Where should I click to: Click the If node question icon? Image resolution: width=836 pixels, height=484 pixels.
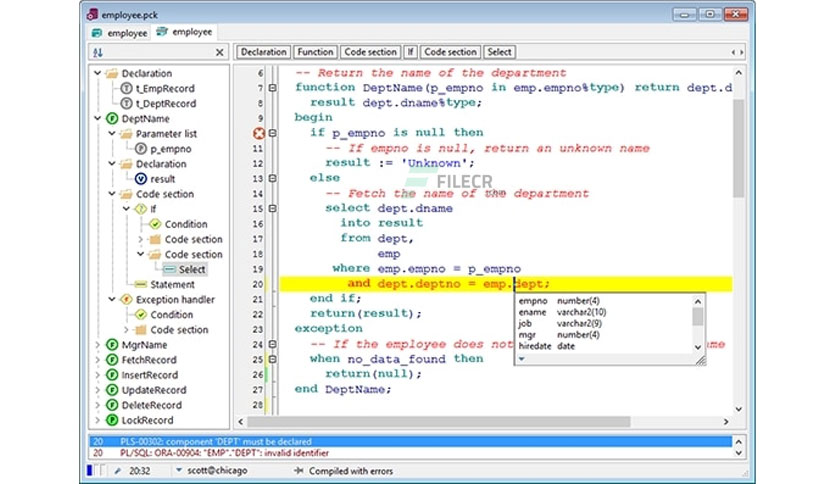pyautogui.click(x=141, y=209)
